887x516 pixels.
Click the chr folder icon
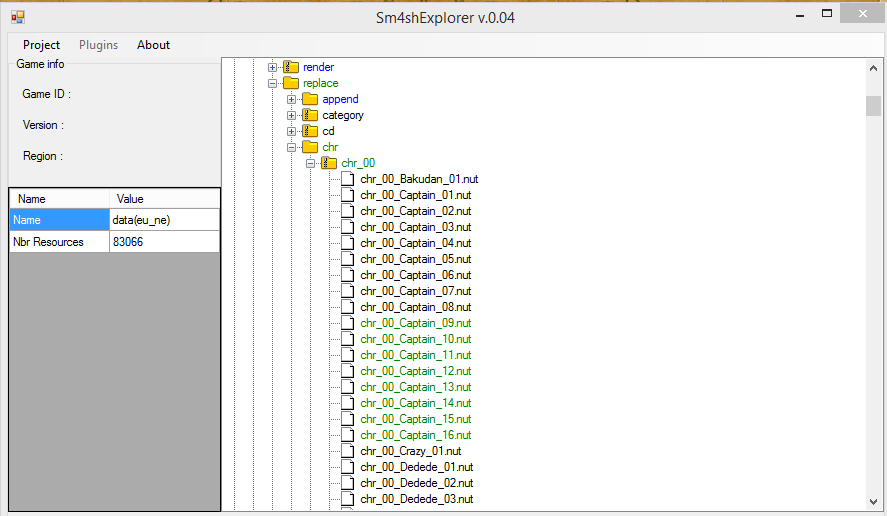(x=310, y=147)
